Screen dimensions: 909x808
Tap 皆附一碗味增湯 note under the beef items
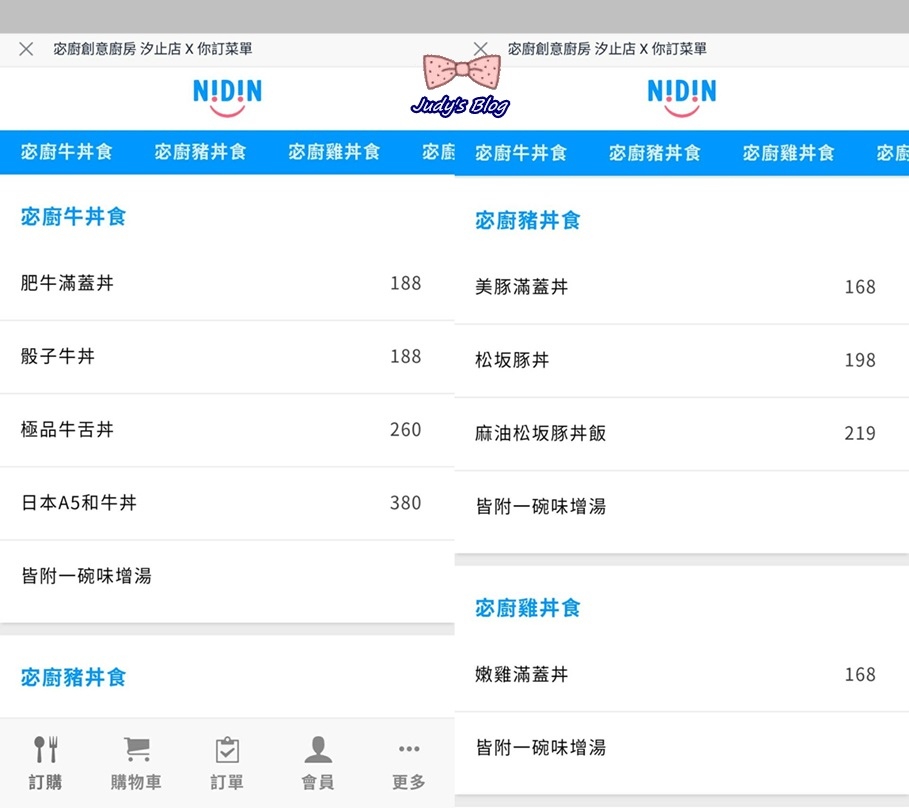(86, 576)
